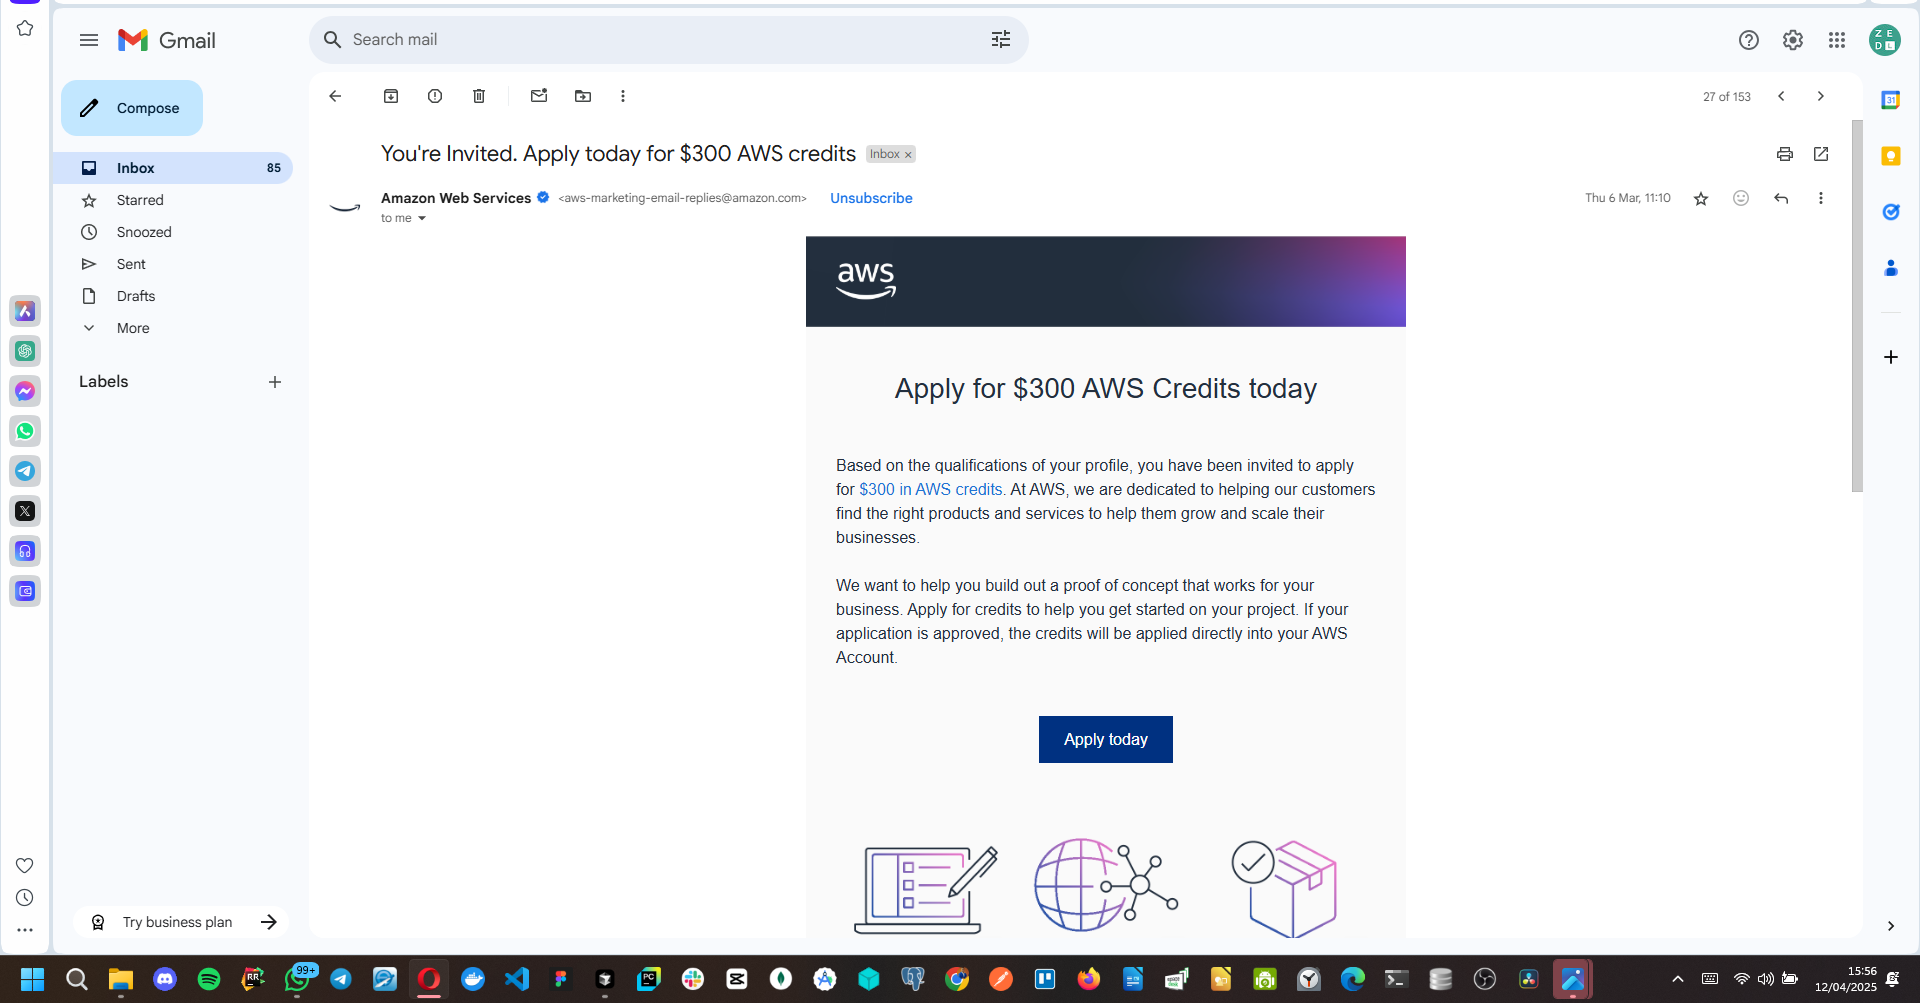Toggle the main menu hamburger button
1920x1003 pixels.
(x=89, y=40)
